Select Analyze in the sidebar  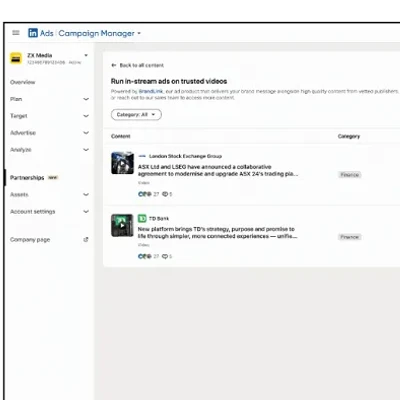pos(21,150)
